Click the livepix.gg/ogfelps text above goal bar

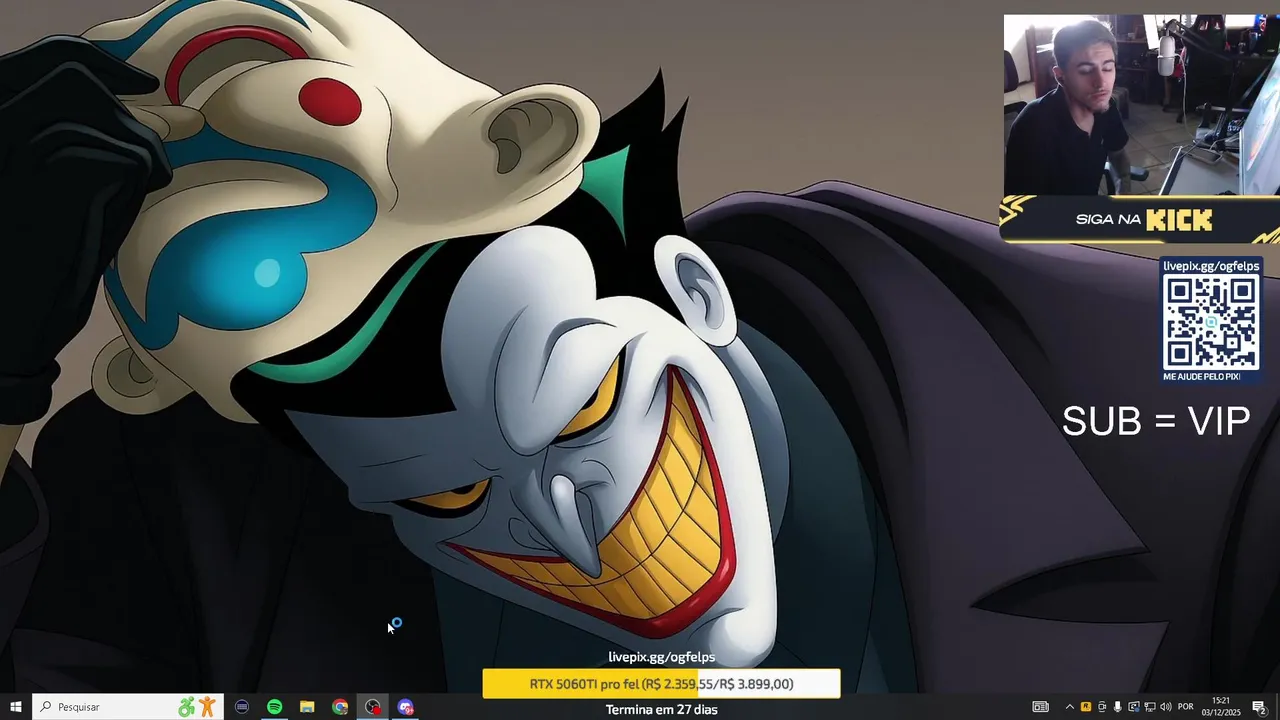[661, 657]
